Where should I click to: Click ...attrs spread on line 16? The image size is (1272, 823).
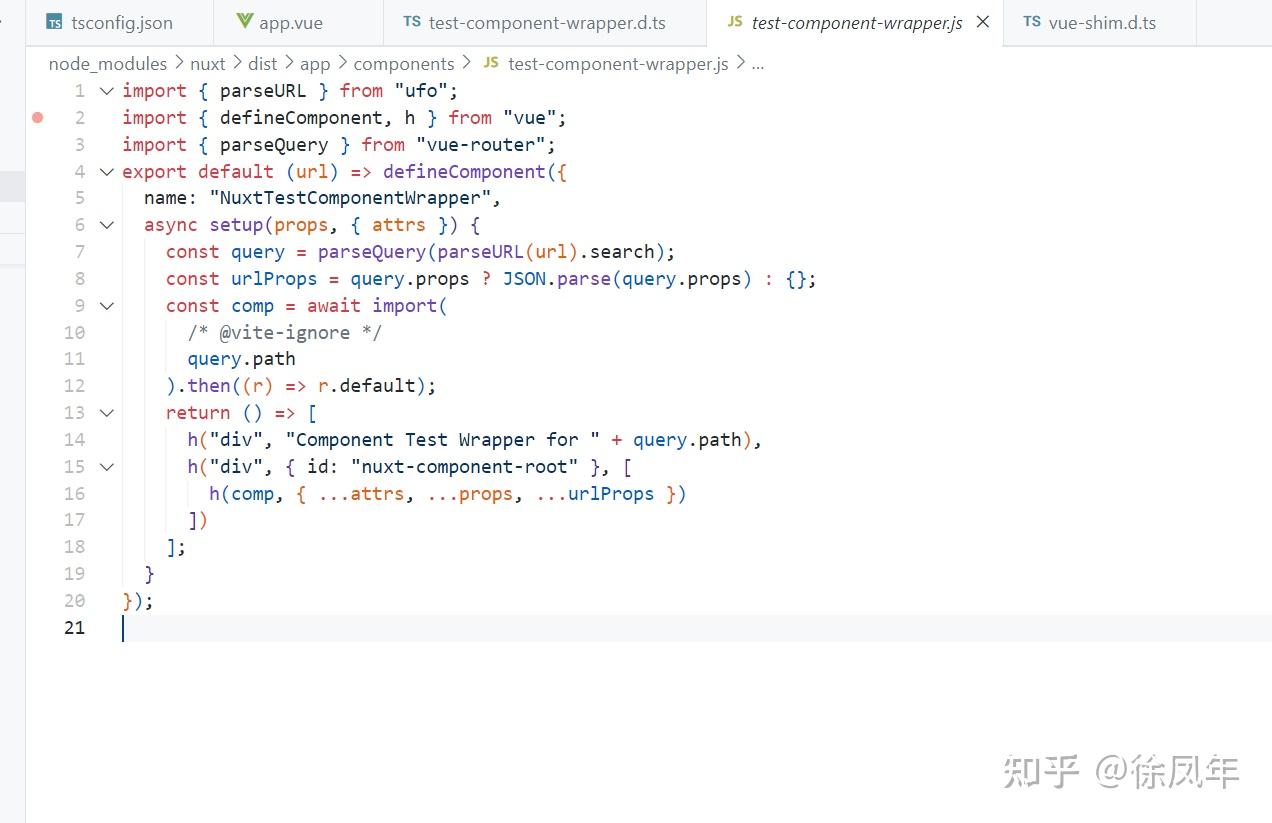point(361,494)
